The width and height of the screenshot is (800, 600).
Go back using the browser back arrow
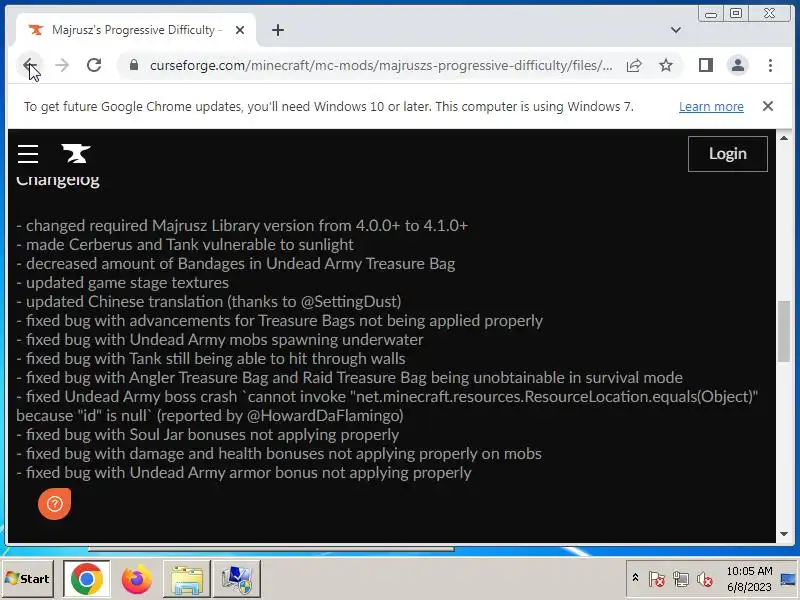pos(29,65)
